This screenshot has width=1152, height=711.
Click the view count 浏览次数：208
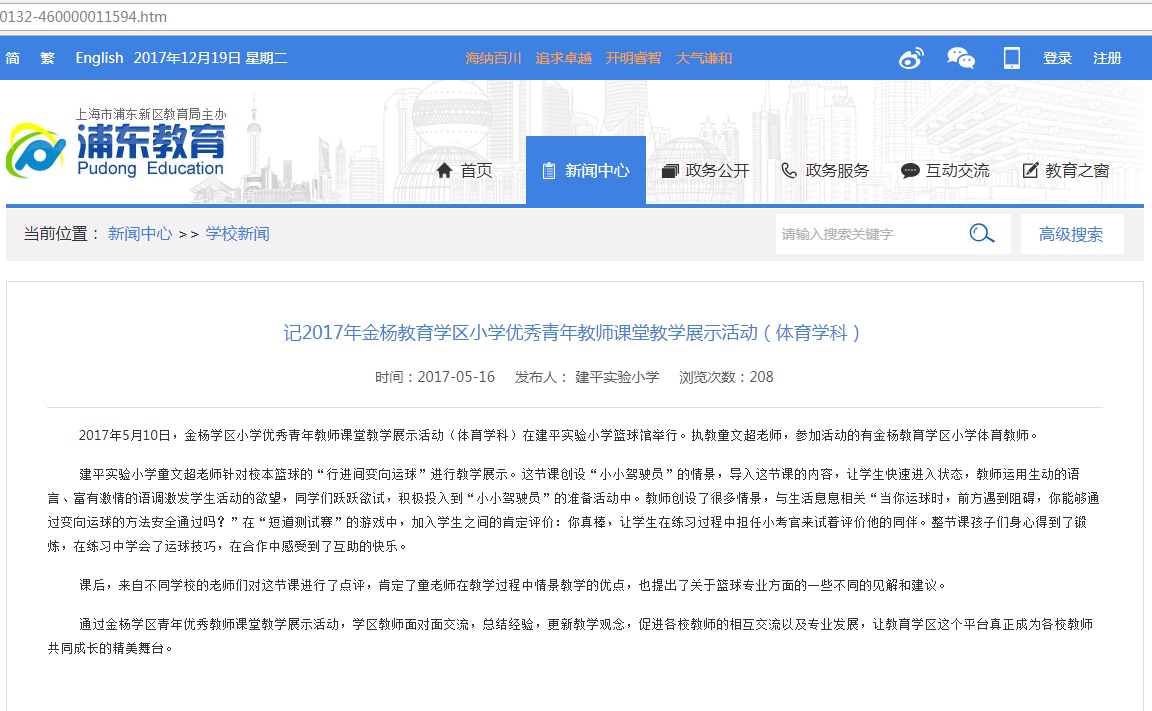point(726,377)
